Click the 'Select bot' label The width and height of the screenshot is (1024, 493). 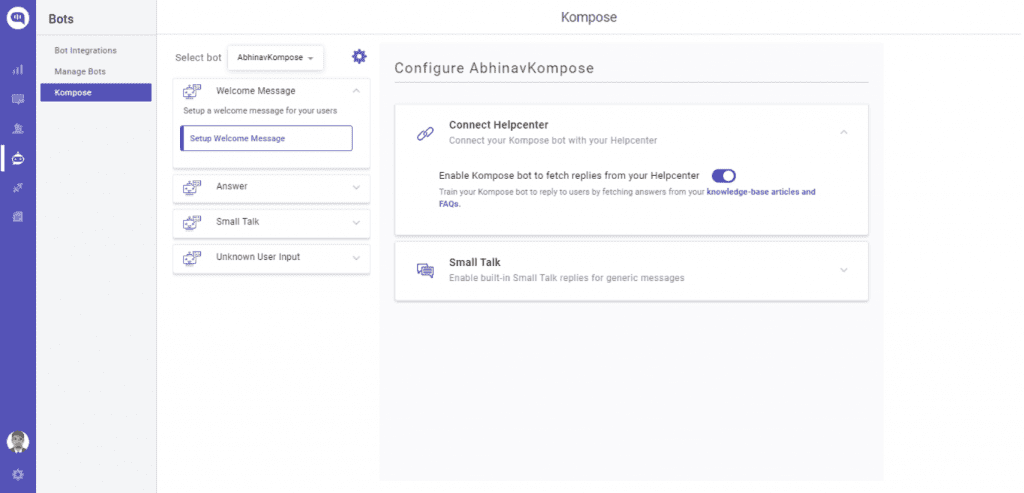click(x=199, y=57)
